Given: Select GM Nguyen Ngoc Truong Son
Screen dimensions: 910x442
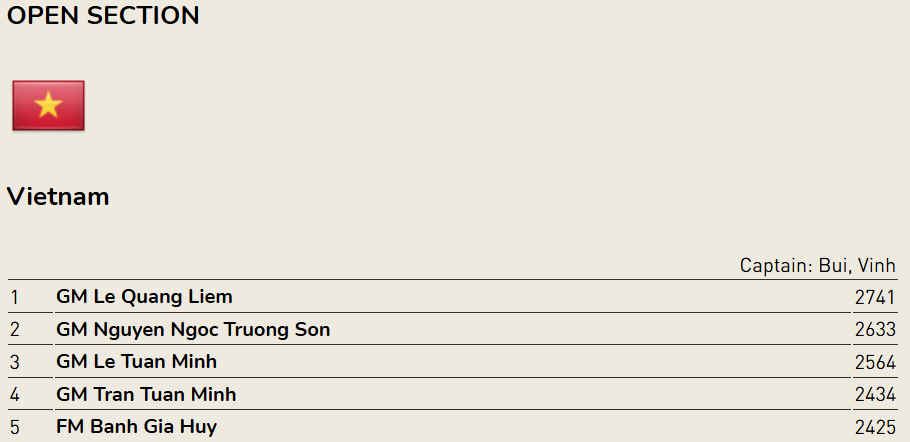Looking at the screenshot, I should 193,329.
